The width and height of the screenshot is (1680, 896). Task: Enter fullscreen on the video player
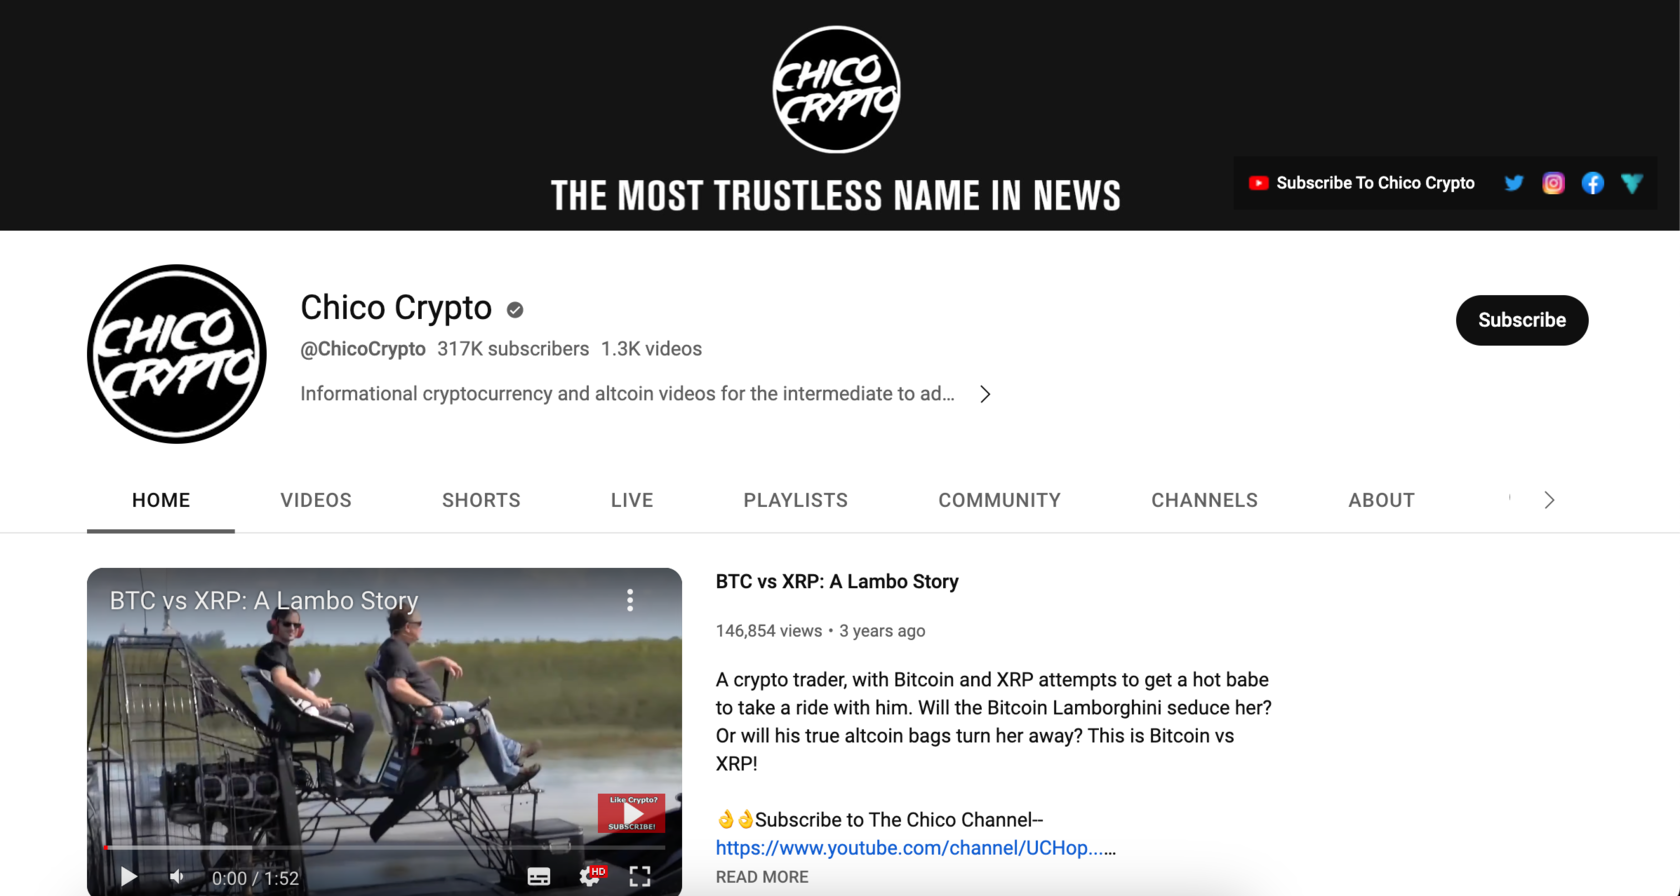[640, 877]
